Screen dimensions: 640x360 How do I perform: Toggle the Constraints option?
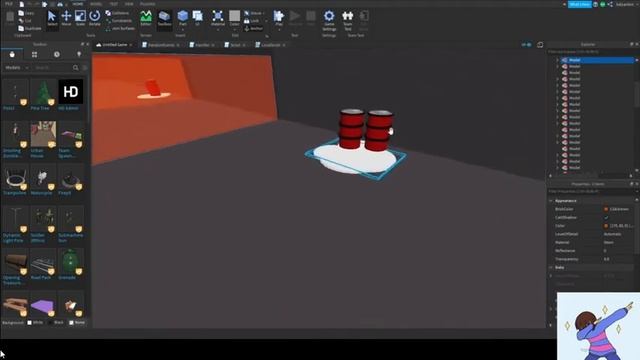[x=119, y=21]
